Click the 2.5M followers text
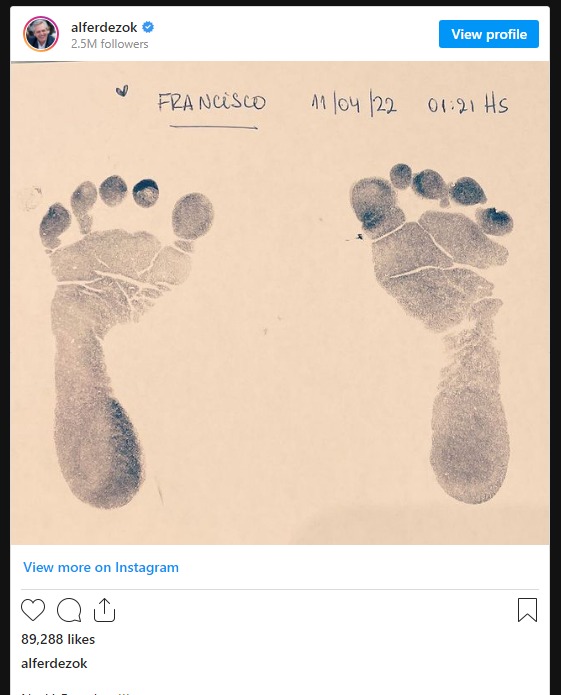This screenshot has width=561, height=695. 109,44
